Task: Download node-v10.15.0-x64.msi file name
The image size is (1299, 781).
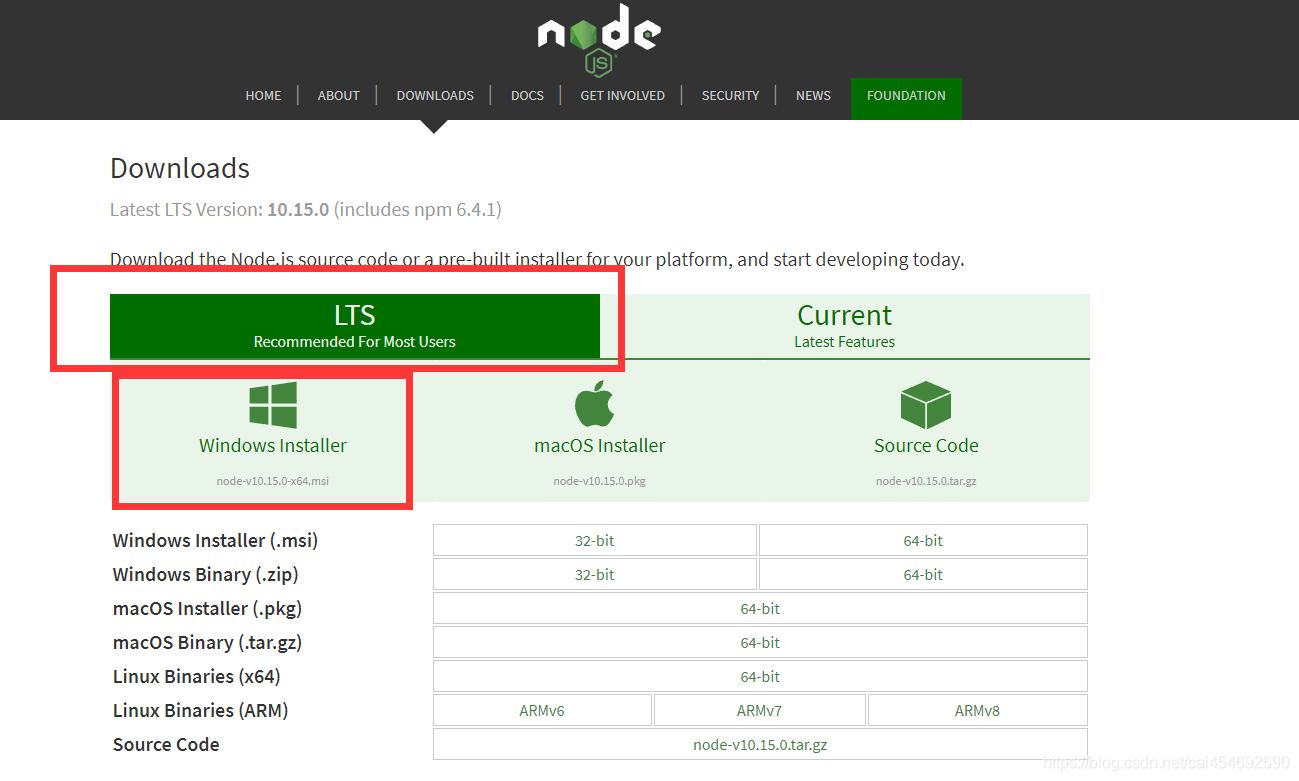Action: (x=273, y=481)
